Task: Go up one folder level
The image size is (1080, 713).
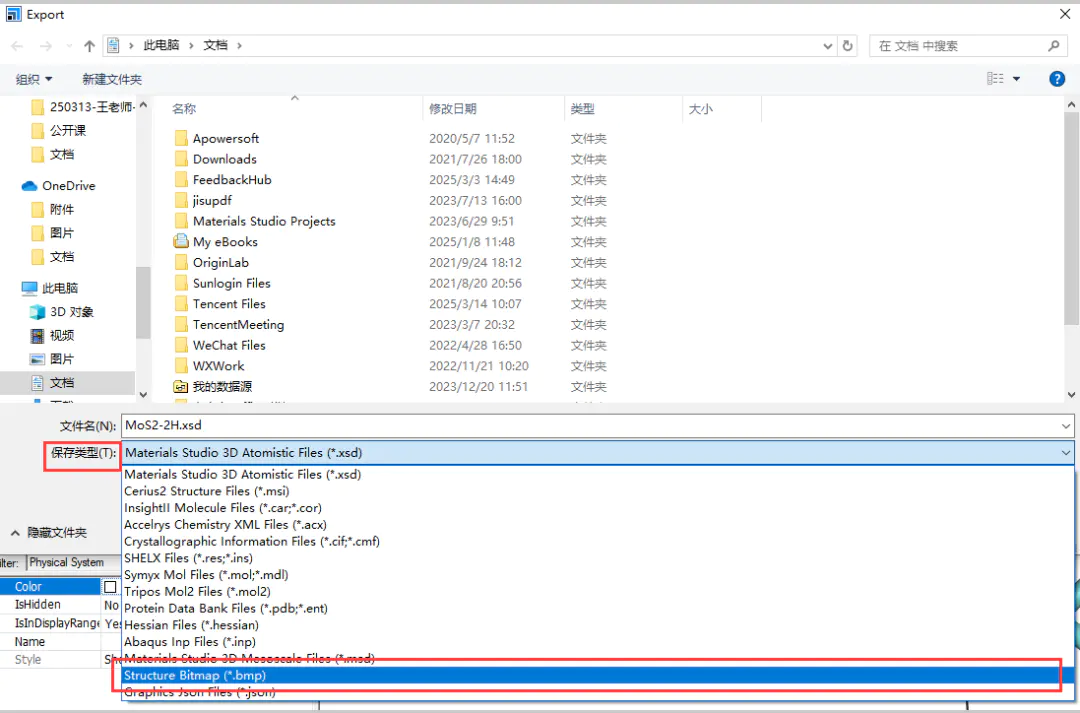Action: coord(90,46)
